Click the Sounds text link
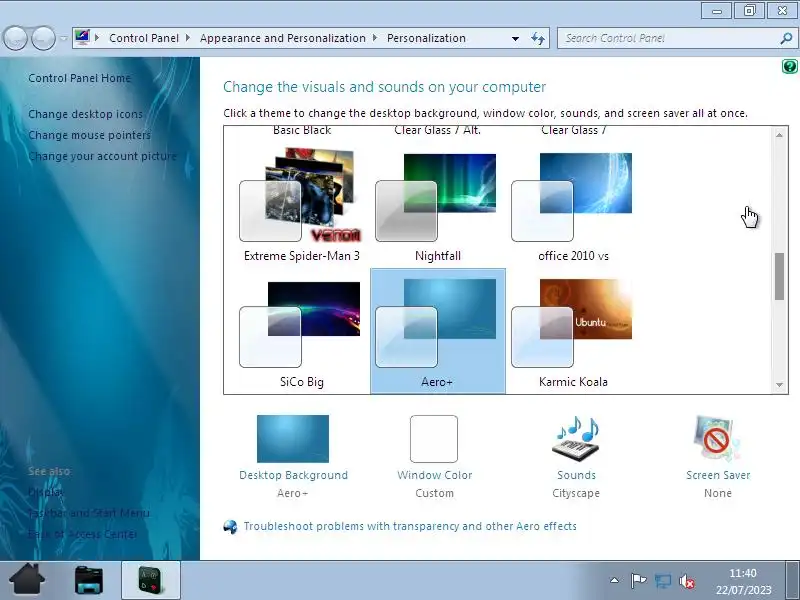 577,476
